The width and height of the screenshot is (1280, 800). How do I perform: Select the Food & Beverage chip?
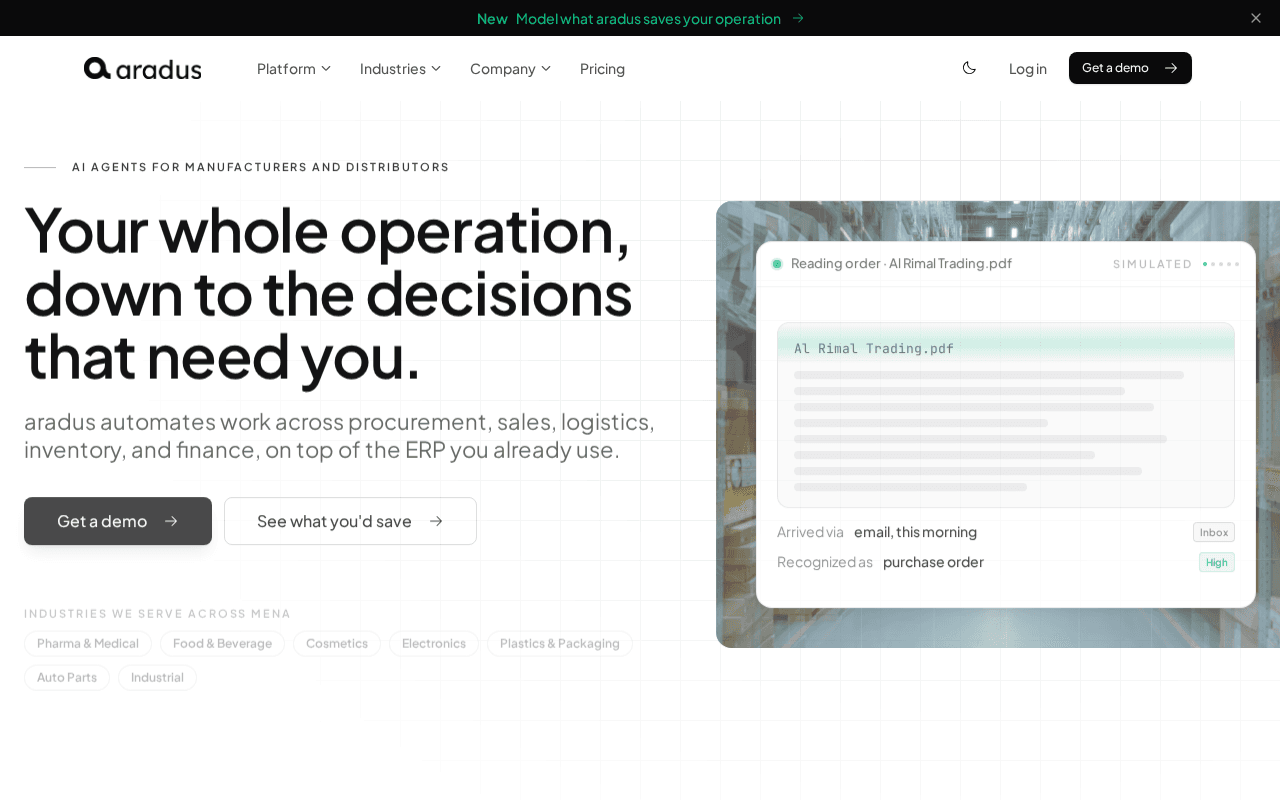(222, 643)
